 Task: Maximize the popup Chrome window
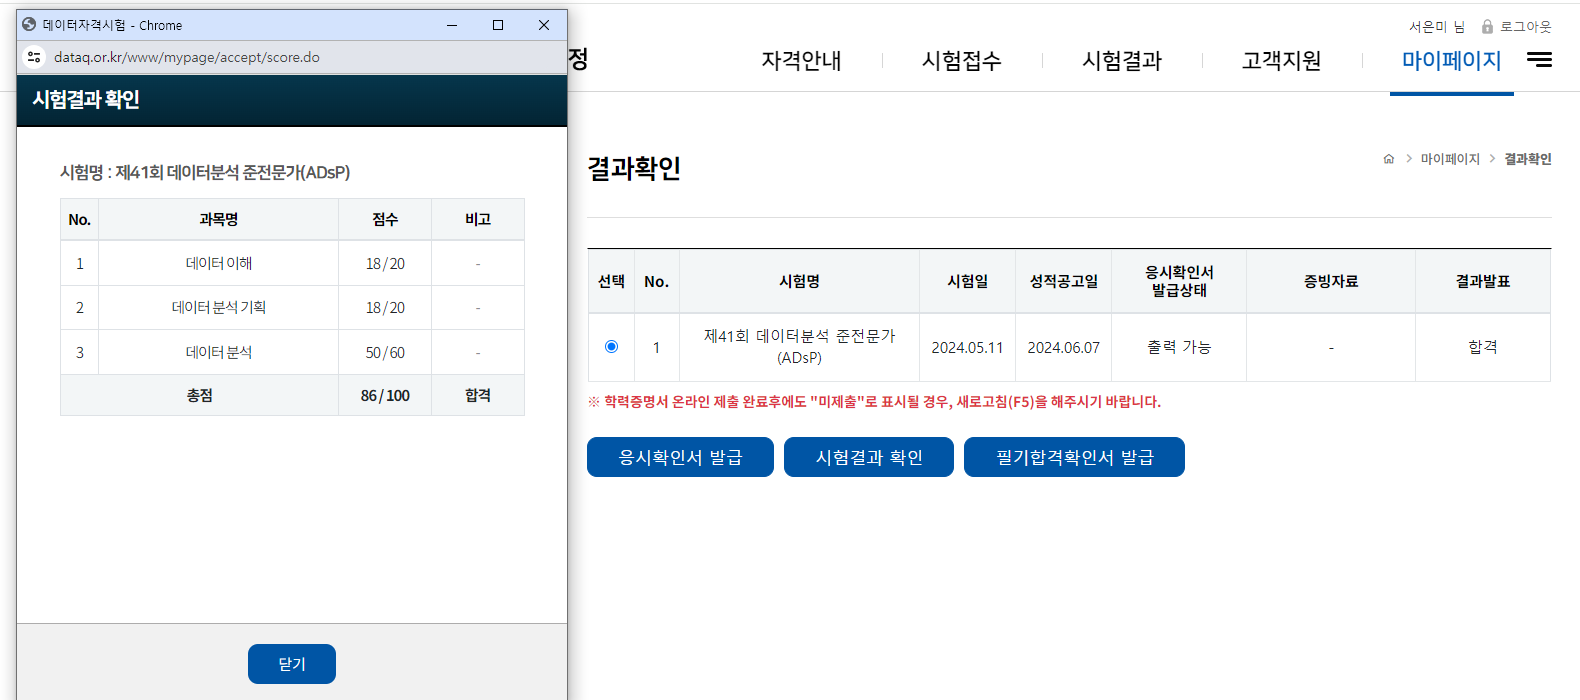(498, 25)
